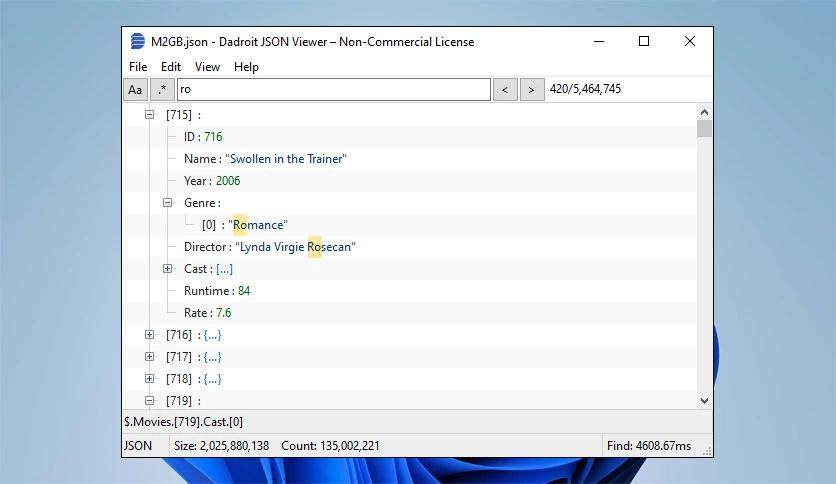This screenshot has height=484, width=836.
Task: Expand the [716] node
Action: (150, 335)
